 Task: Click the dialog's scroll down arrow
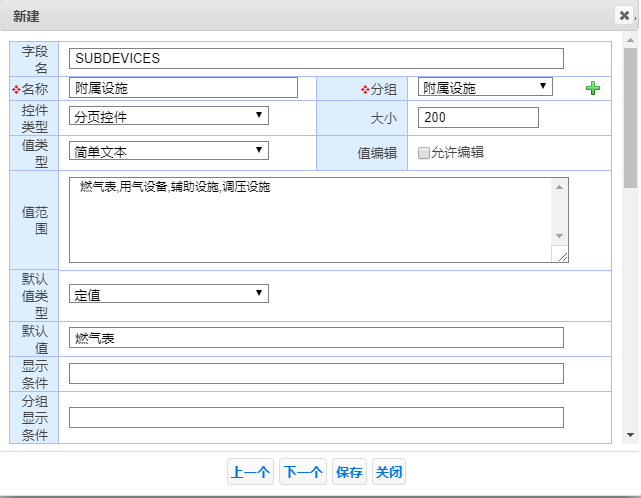[630, 435]
